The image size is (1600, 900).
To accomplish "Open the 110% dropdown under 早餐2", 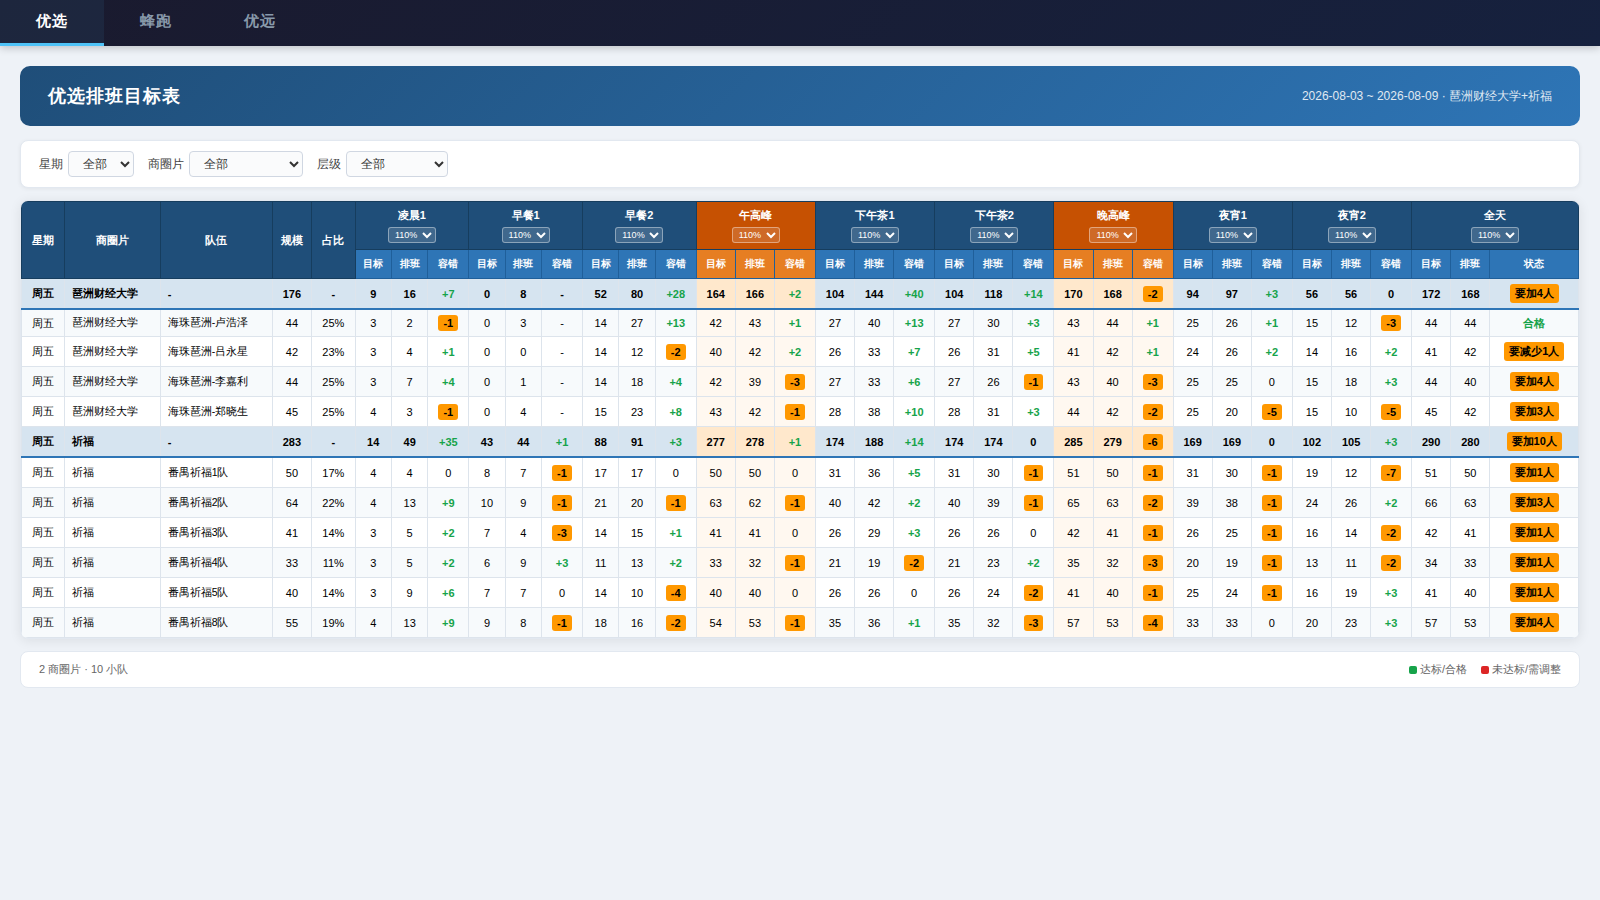I will (x=639, y=235).
